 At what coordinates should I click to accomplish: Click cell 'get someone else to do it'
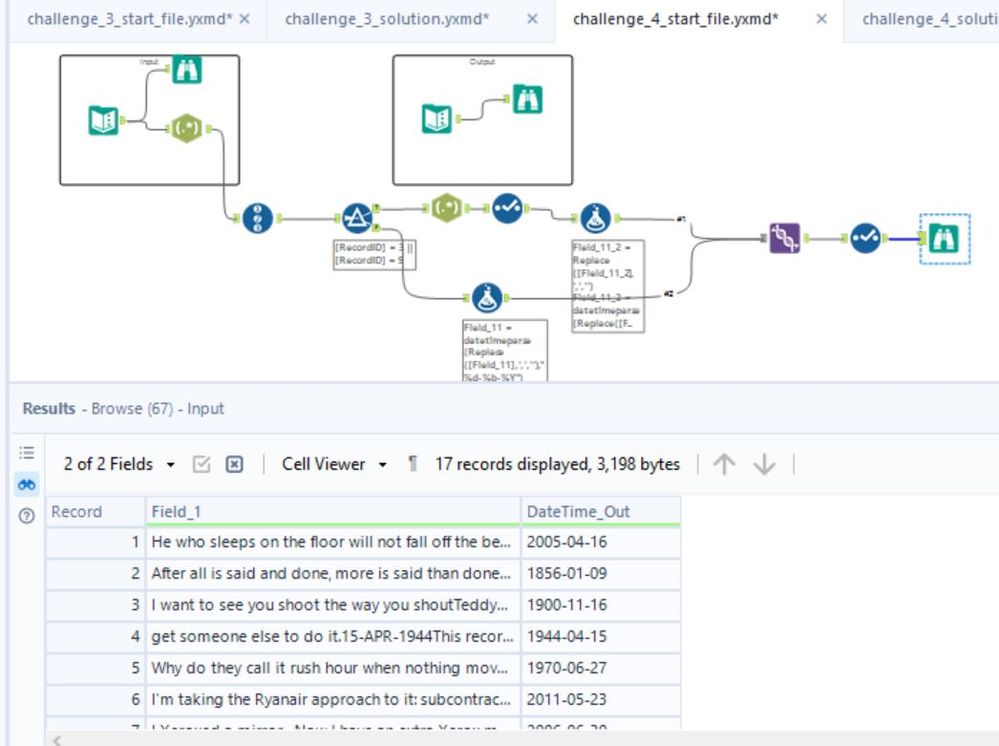click(333, 636)
